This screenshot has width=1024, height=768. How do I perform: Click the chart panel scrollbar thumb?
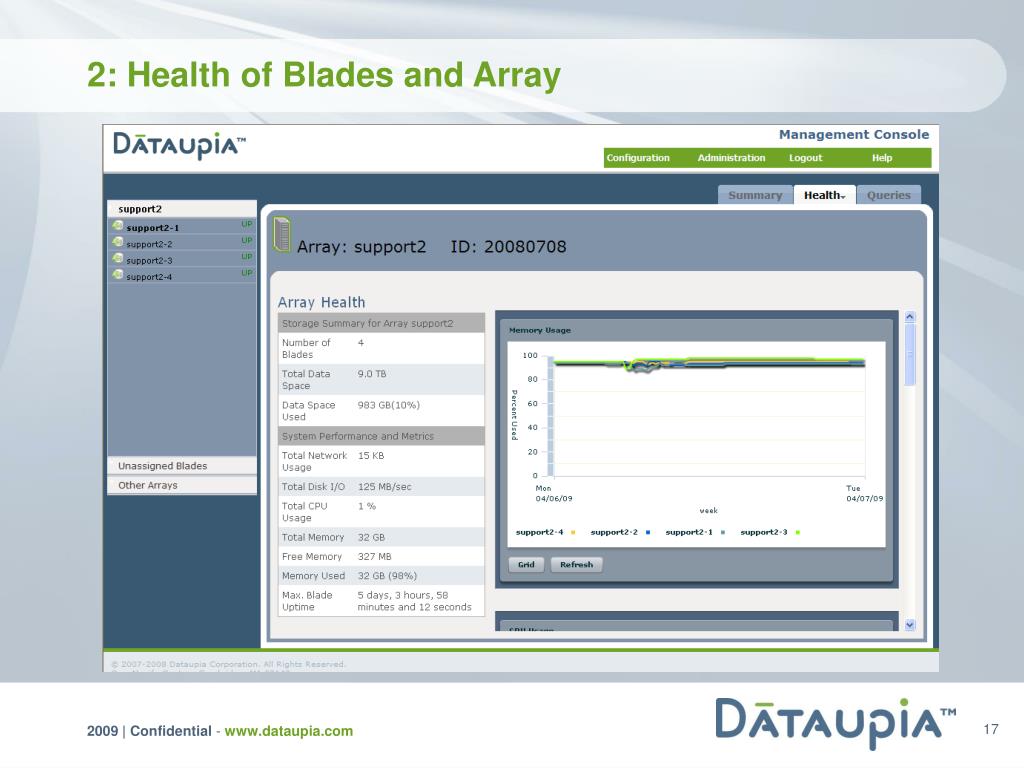pos(910,355)
